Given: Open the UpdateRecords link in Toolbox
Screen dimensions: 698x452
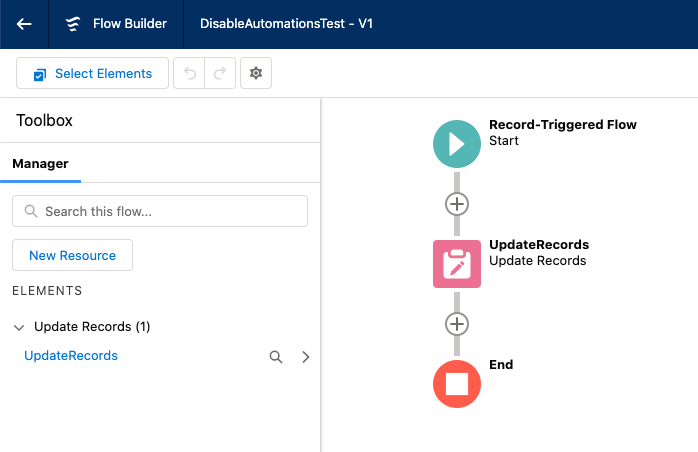Looking at the screenshot, I should click(x=71, y=356).
